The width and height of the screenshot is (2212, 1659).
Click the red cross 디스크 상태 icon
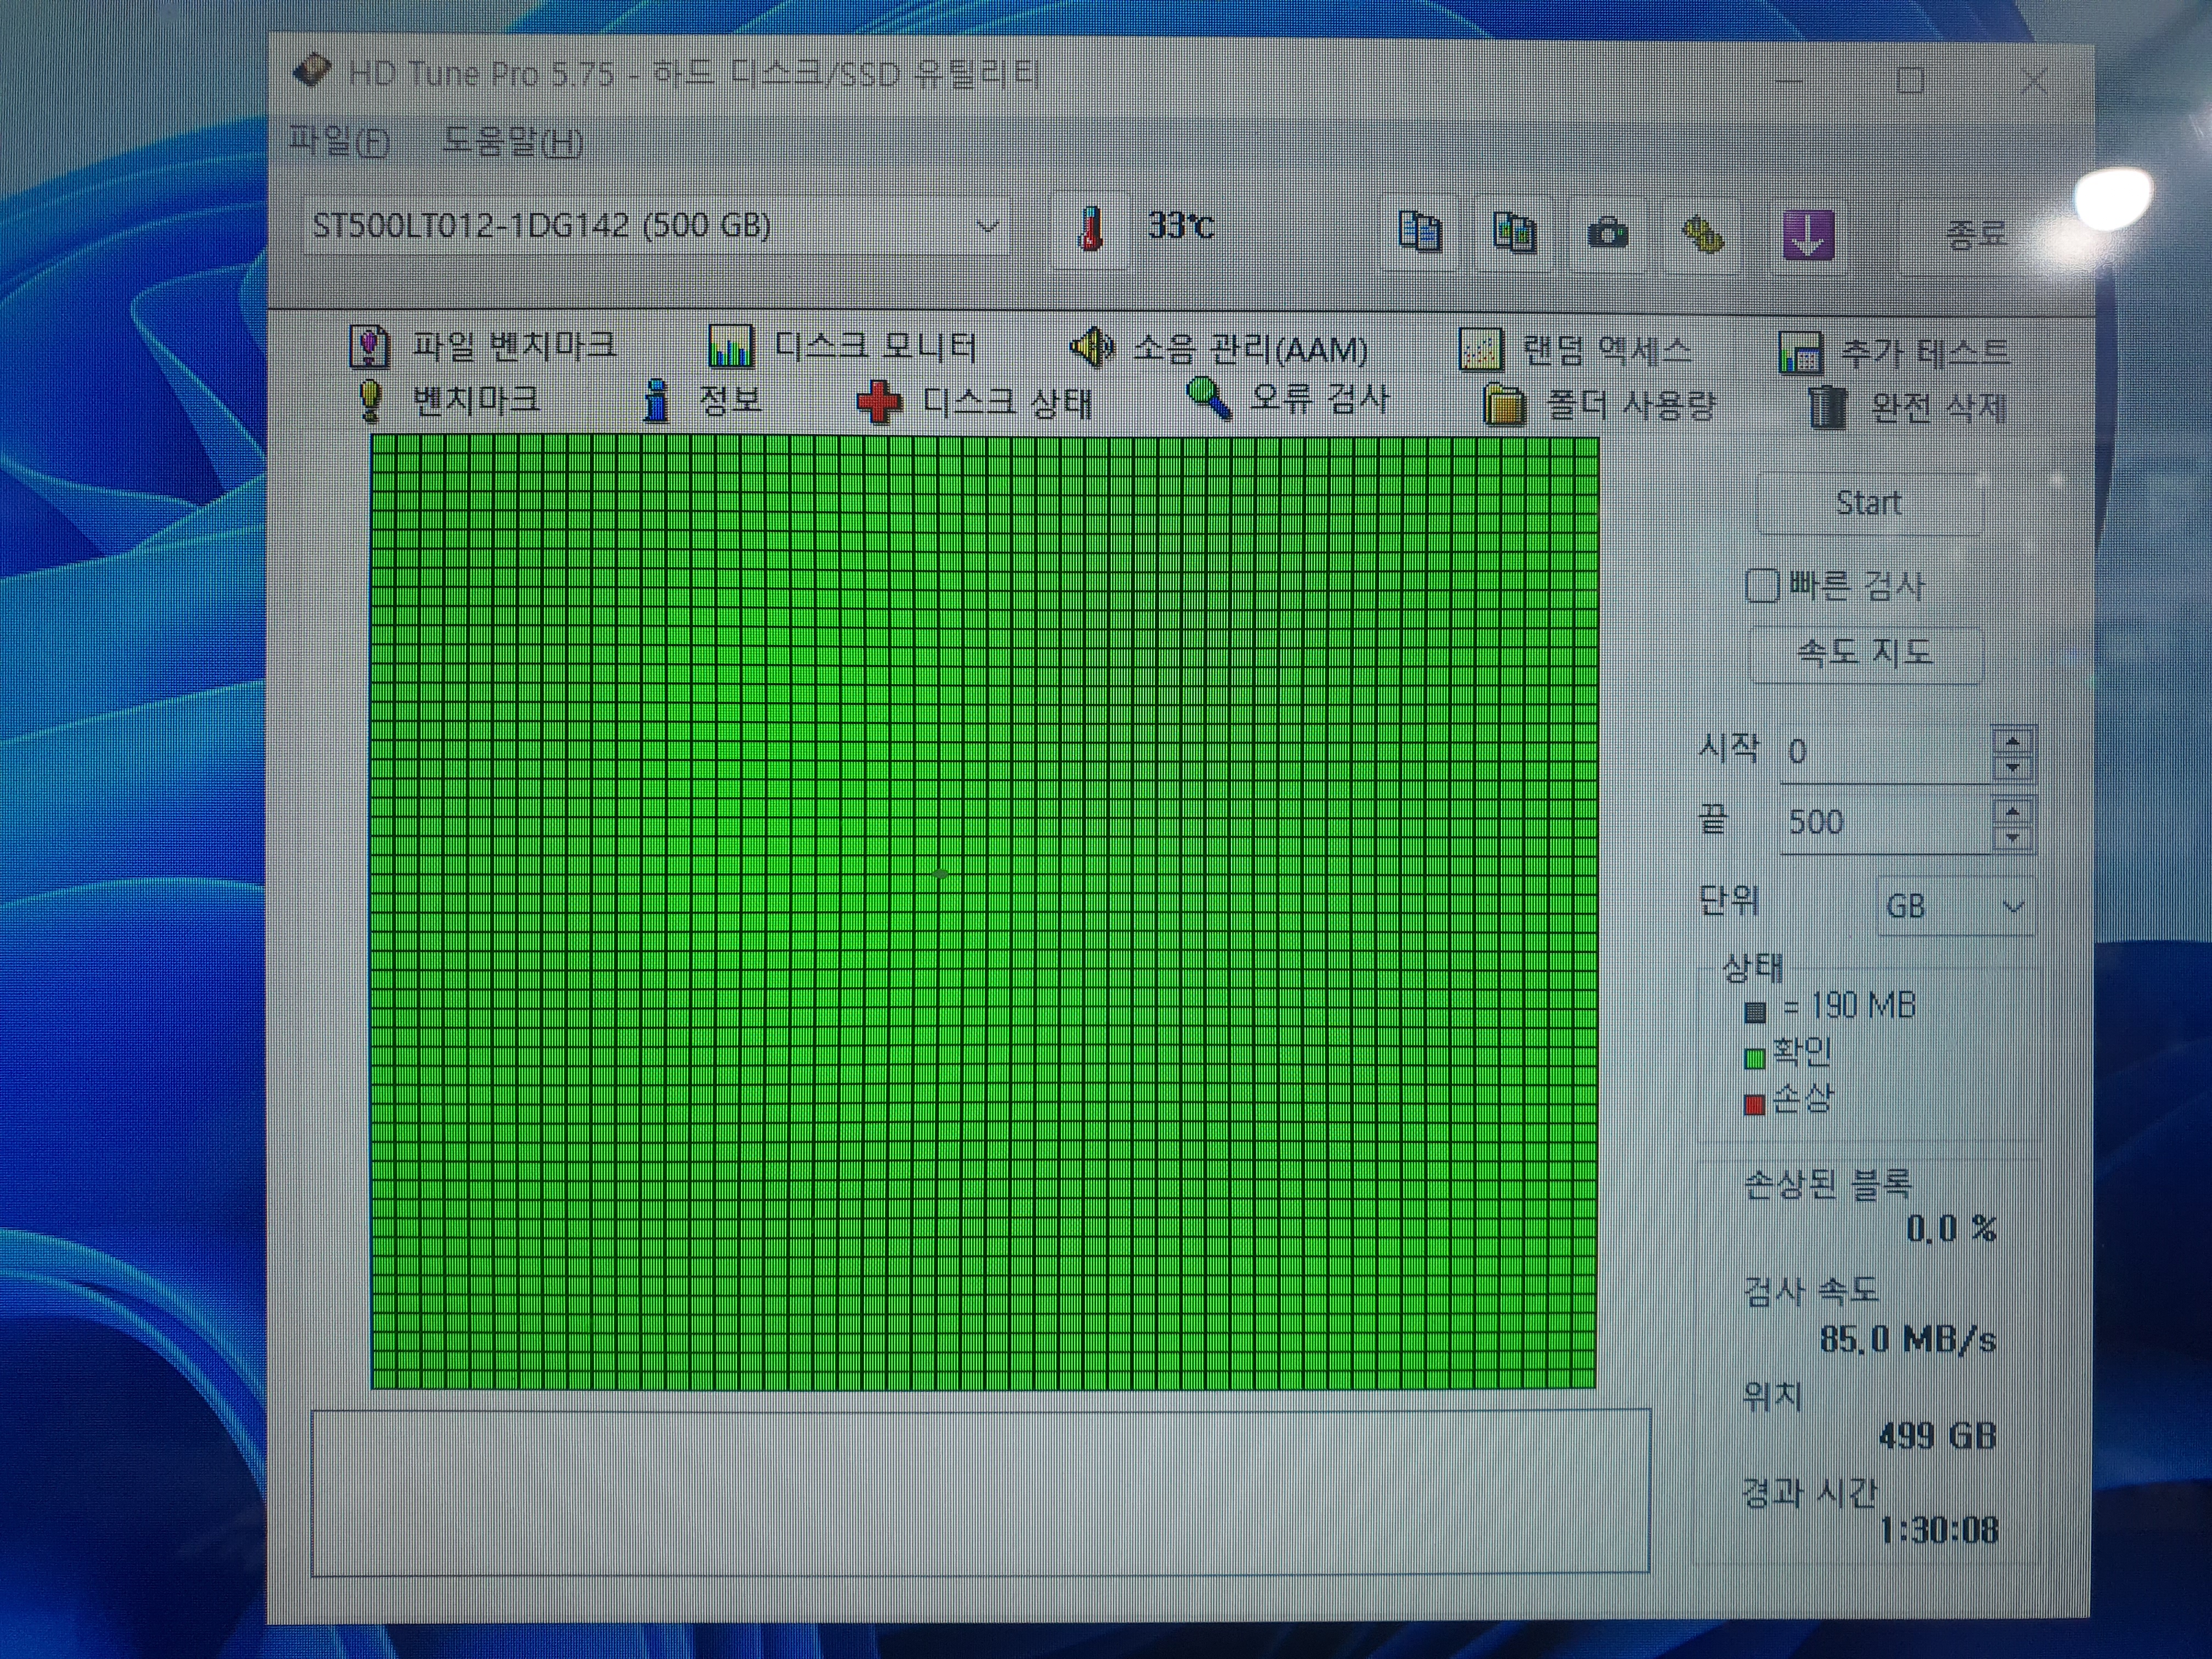879,403
